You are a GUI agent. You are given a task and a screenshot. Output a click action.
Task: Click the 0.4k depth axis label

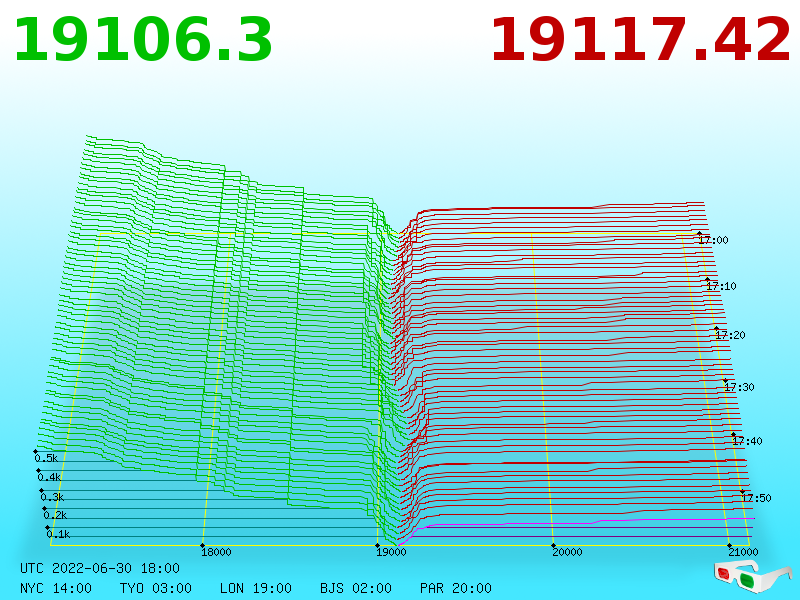coord(49,478)
